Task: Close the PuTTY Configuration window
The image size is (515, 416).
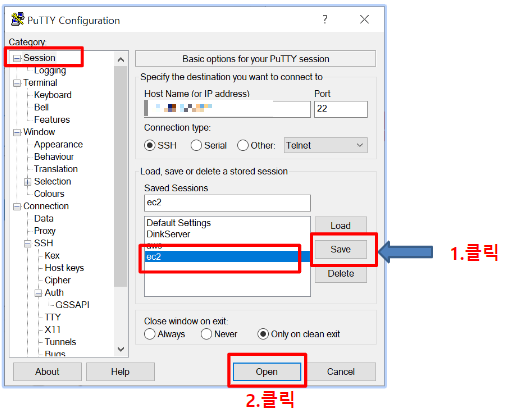Action: click(x=364, y=19)
